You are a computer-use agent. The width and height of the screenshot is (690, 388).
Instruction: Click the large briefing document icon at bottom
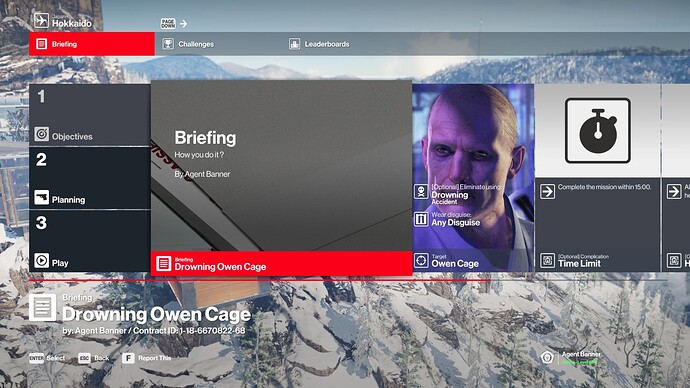click(42, 307)
